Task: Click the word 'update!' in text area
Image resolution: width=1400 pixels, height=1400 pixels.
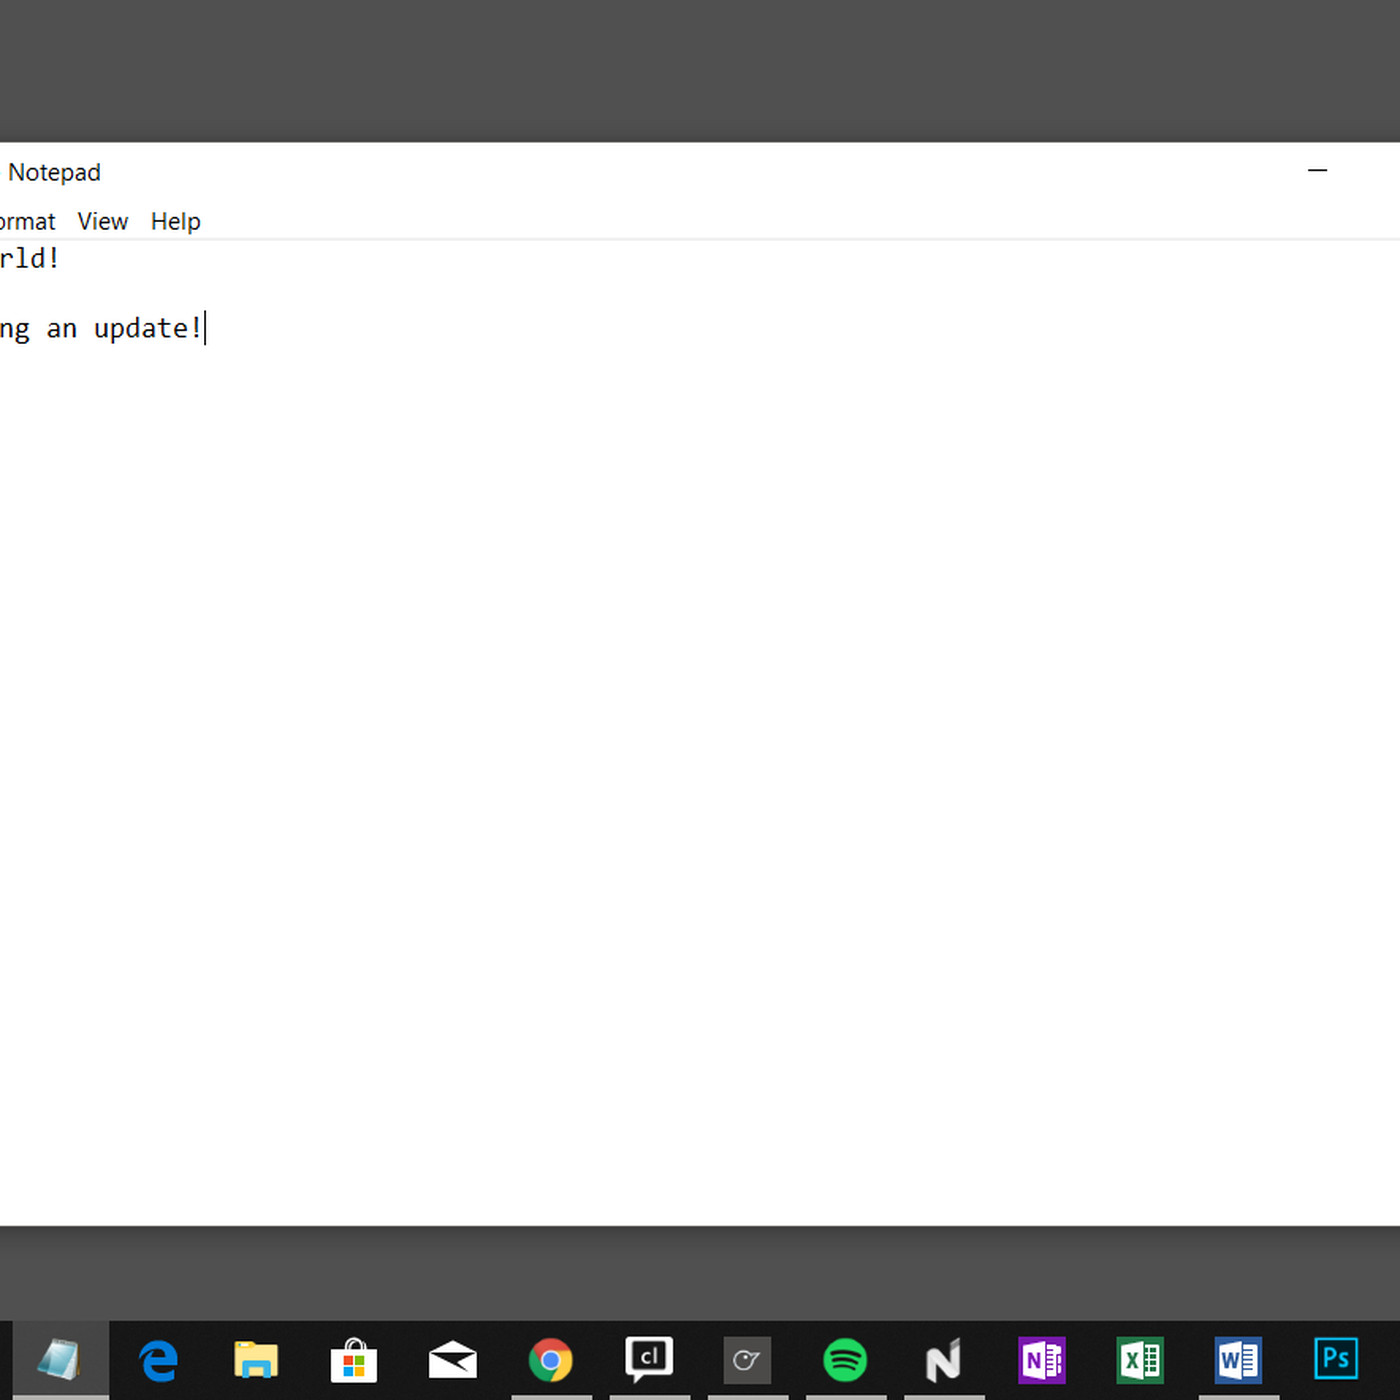Action: (x=147, y=328)
